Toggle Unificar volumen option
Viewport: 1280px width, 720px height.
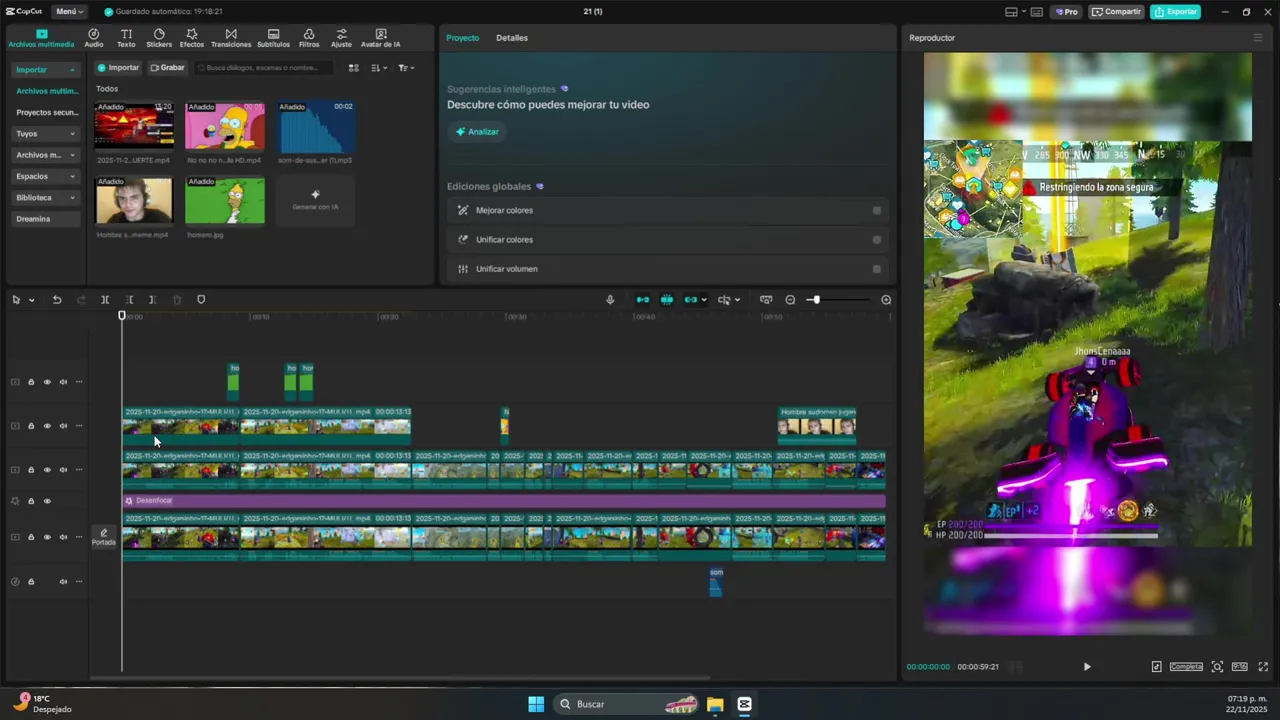(877, 269)
